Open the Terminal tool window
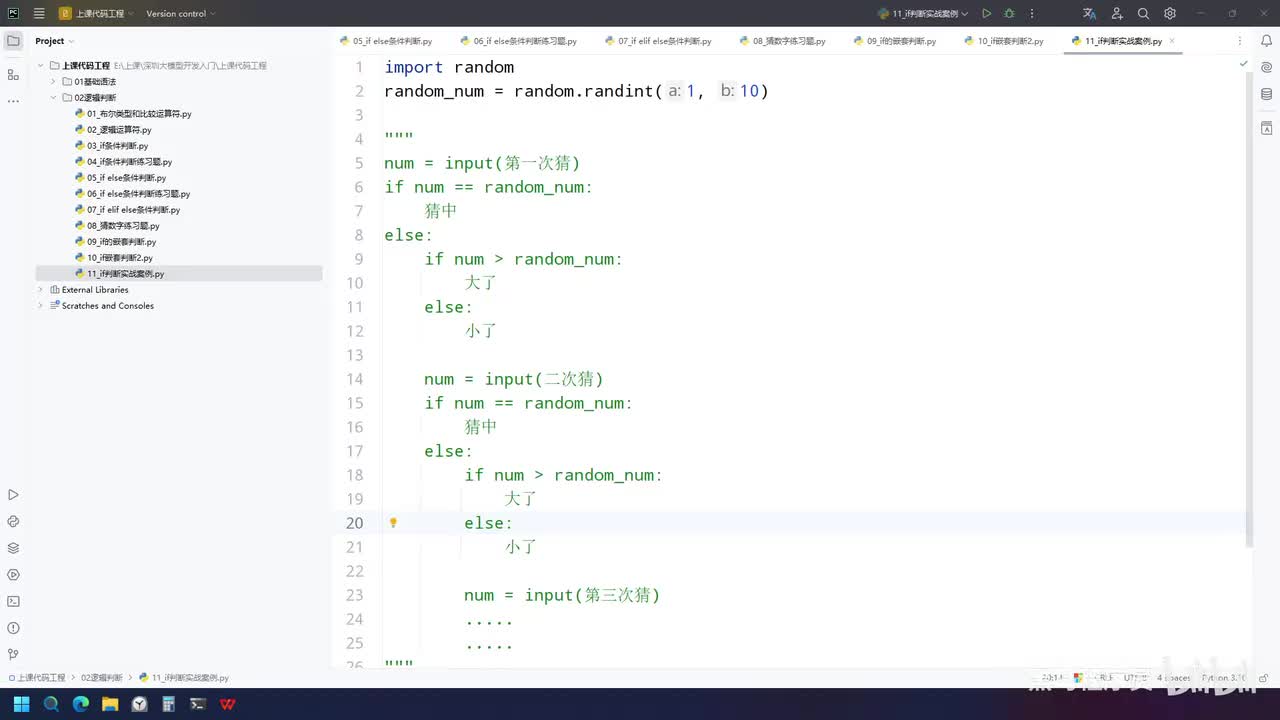Image resolution: width=1280 pixels, height=720 pixels. tap(13, 601)
